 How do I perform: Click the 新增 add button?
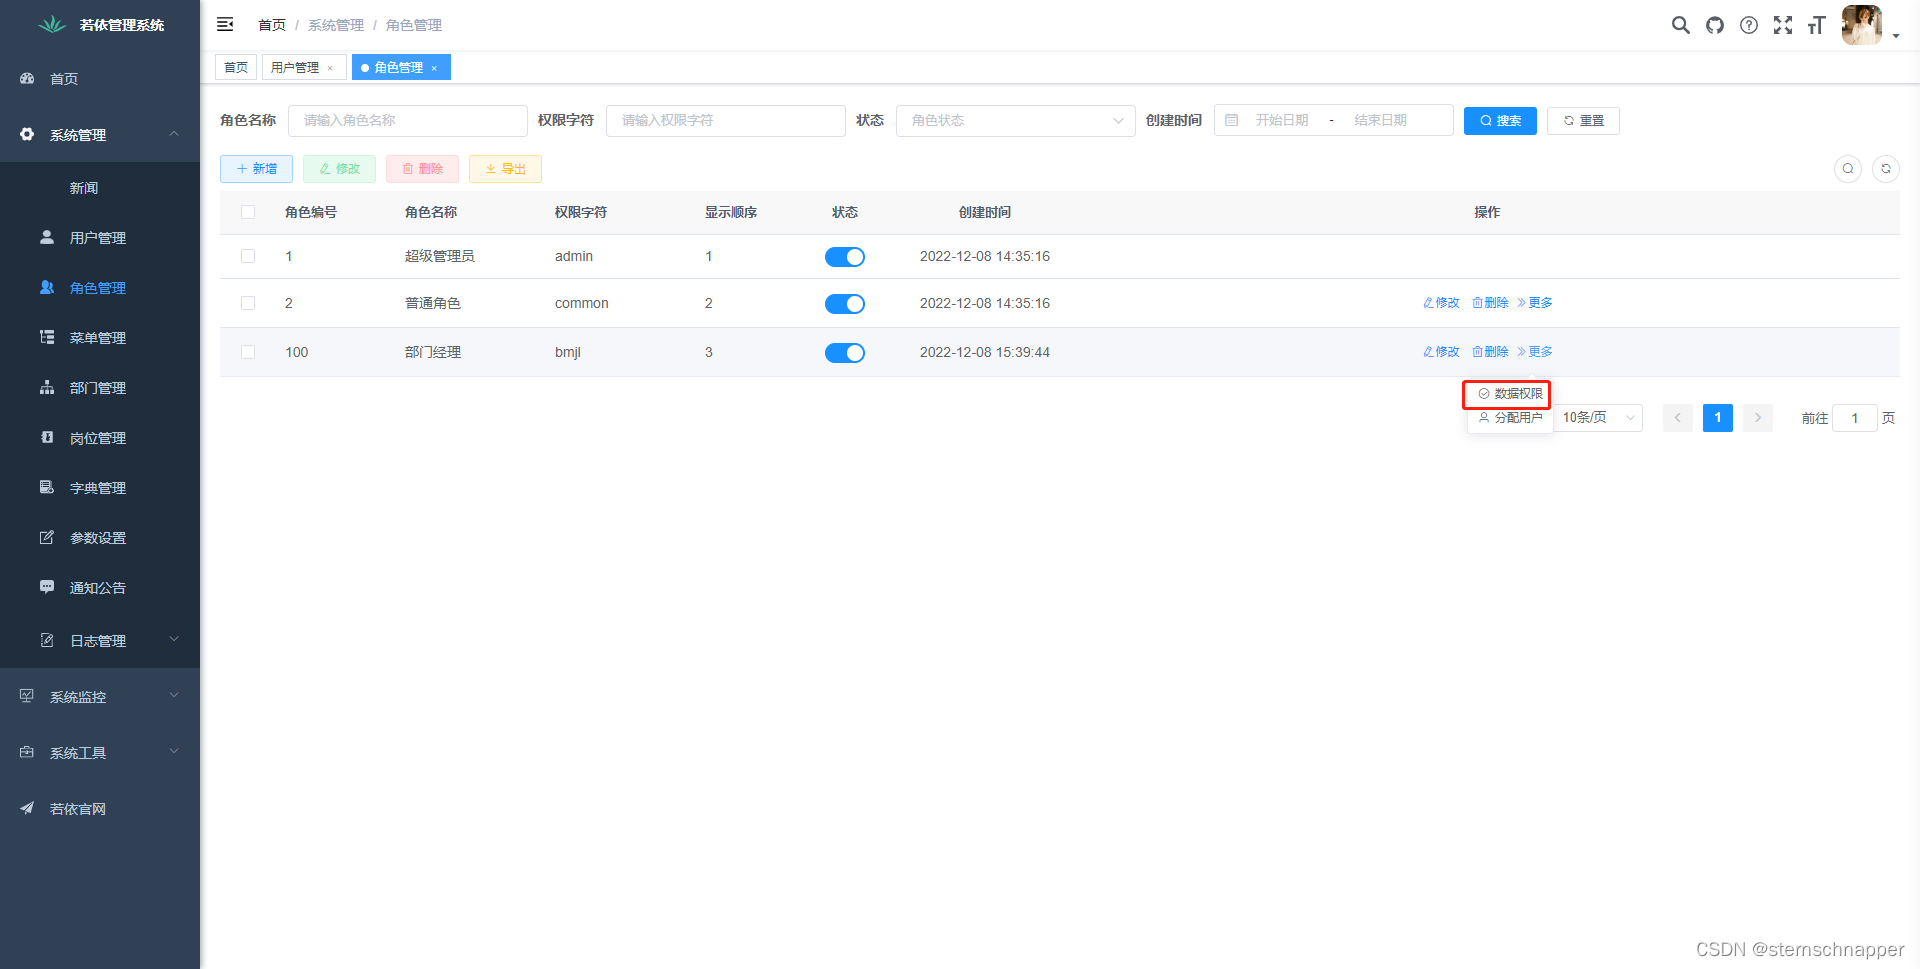(256, 168)
